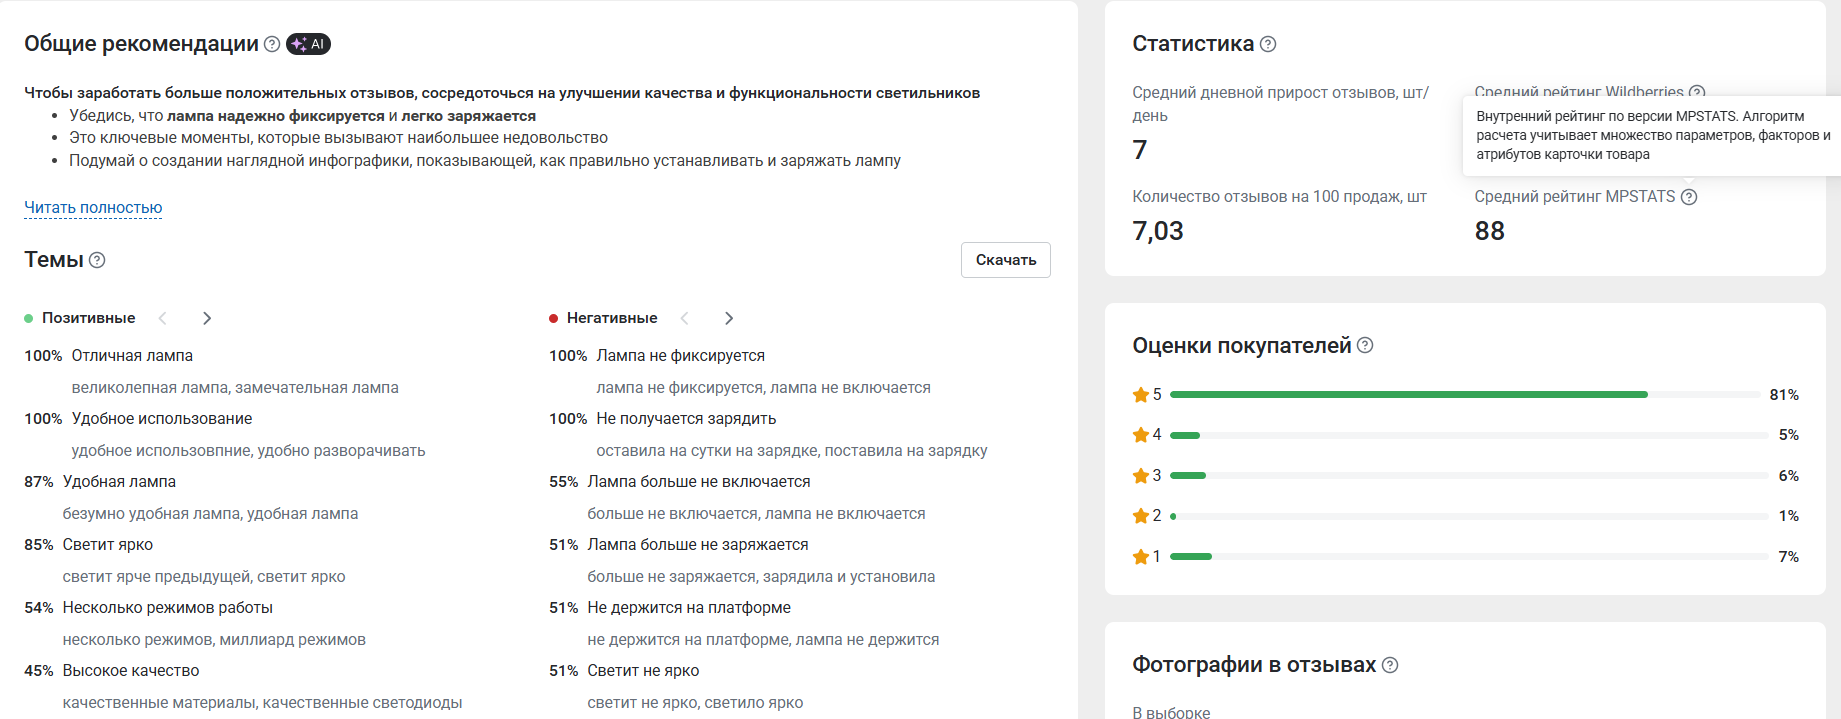Click help icon next to Общие рекомендации
This screenshot has height=719, width=1841.
(271, 44)
